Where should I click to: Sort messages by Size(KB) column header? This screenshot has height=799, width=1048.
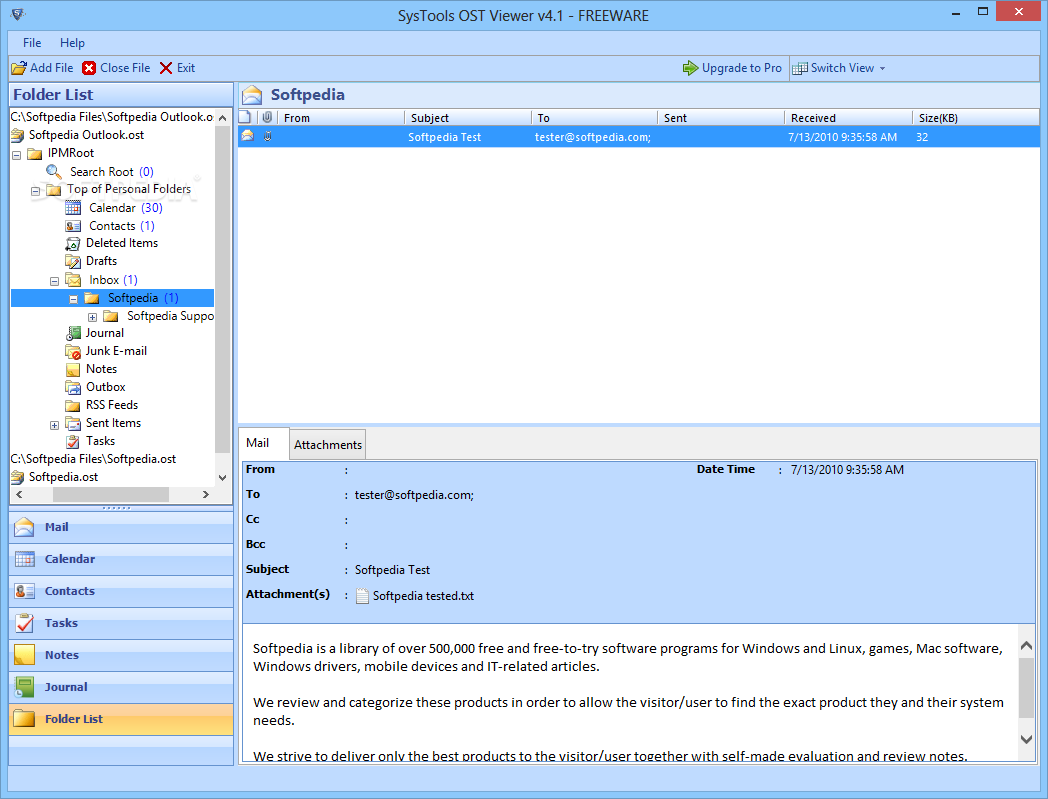(x=976, y=118)
